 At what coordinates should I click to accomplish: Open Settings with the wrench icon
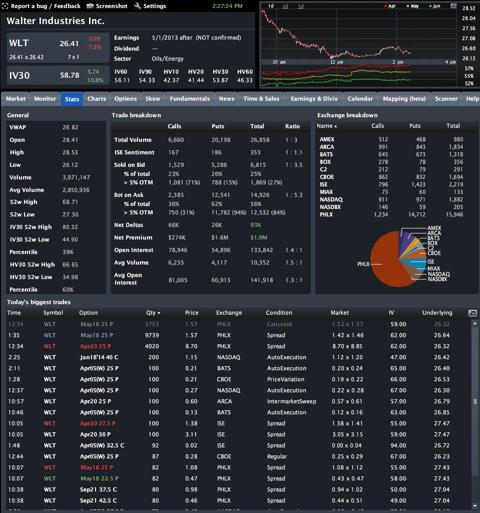(150, 6)
